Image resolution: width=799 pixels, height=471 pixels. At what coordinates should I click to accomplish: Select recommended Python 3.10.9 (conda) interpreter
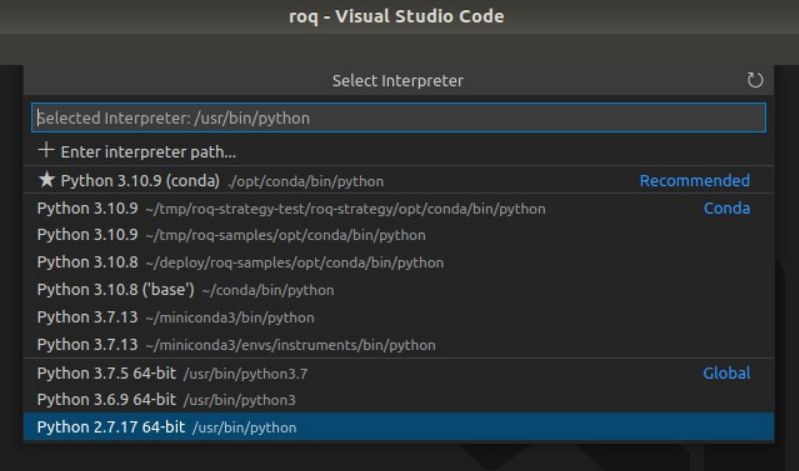click(398, 180)
